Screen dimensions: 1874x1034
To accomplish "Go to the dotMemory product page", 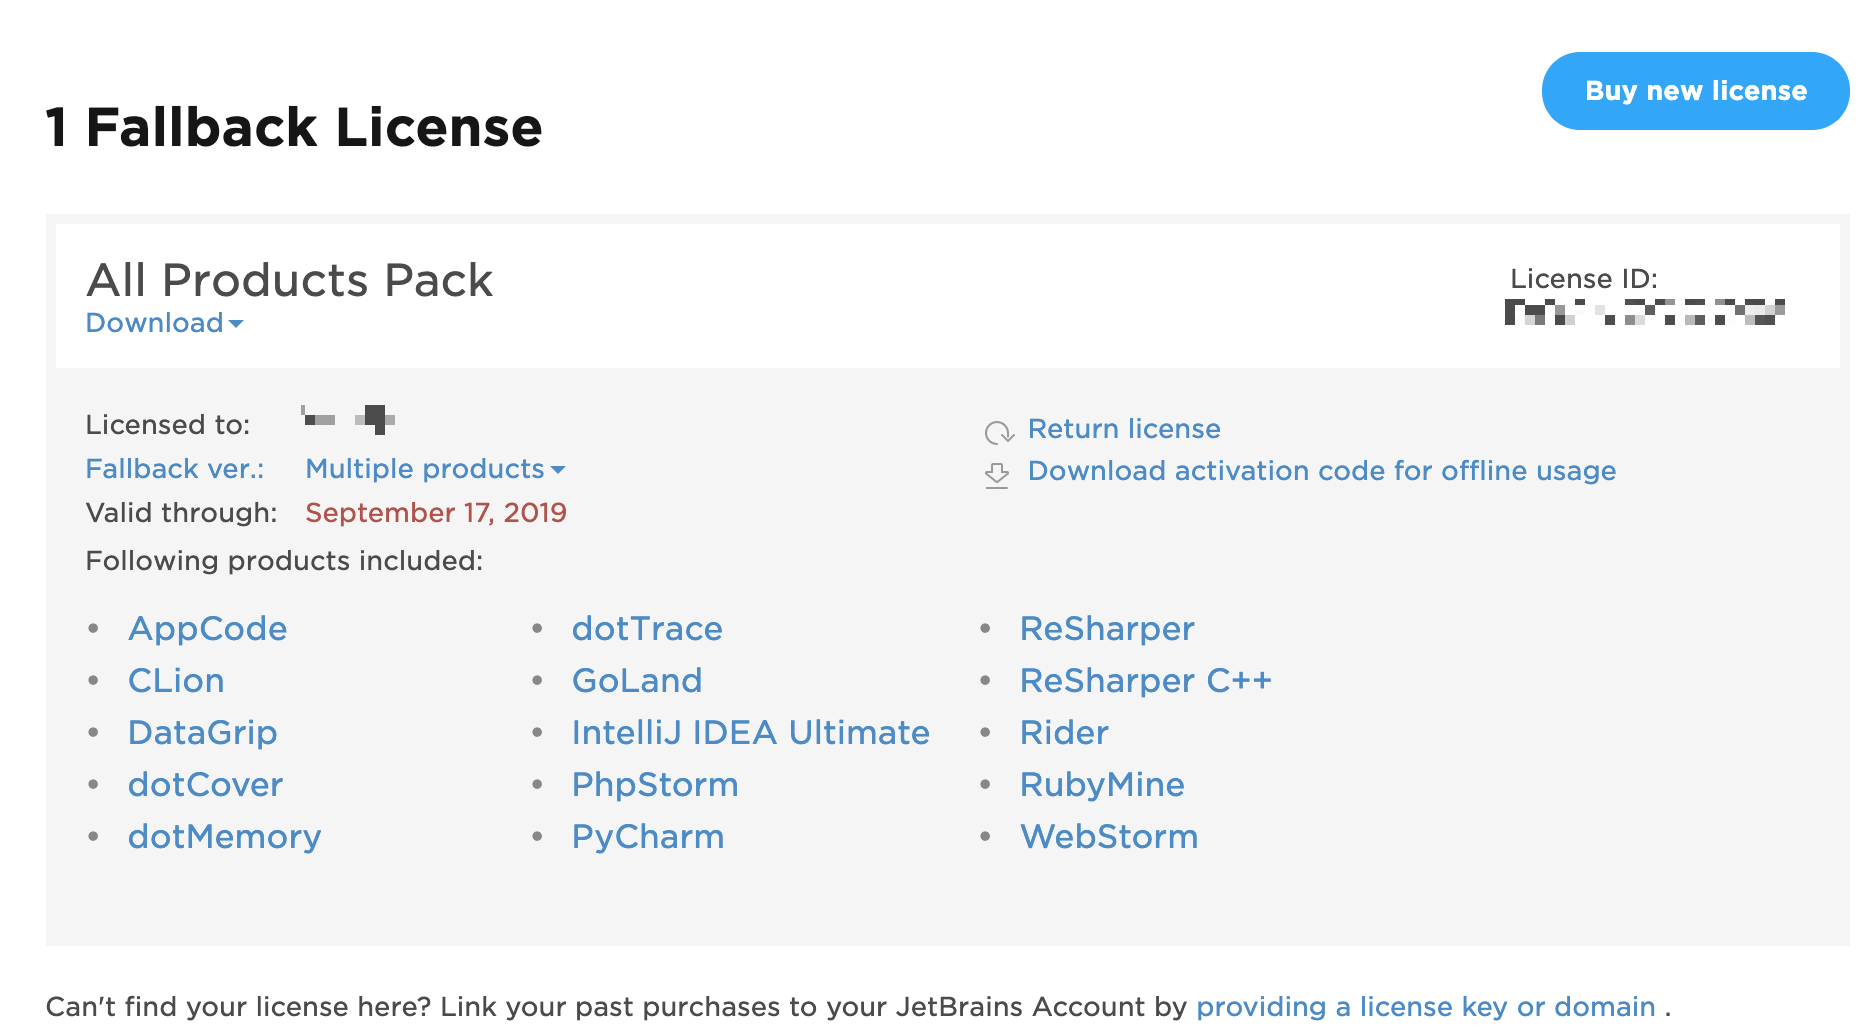I will click(225, 837).
